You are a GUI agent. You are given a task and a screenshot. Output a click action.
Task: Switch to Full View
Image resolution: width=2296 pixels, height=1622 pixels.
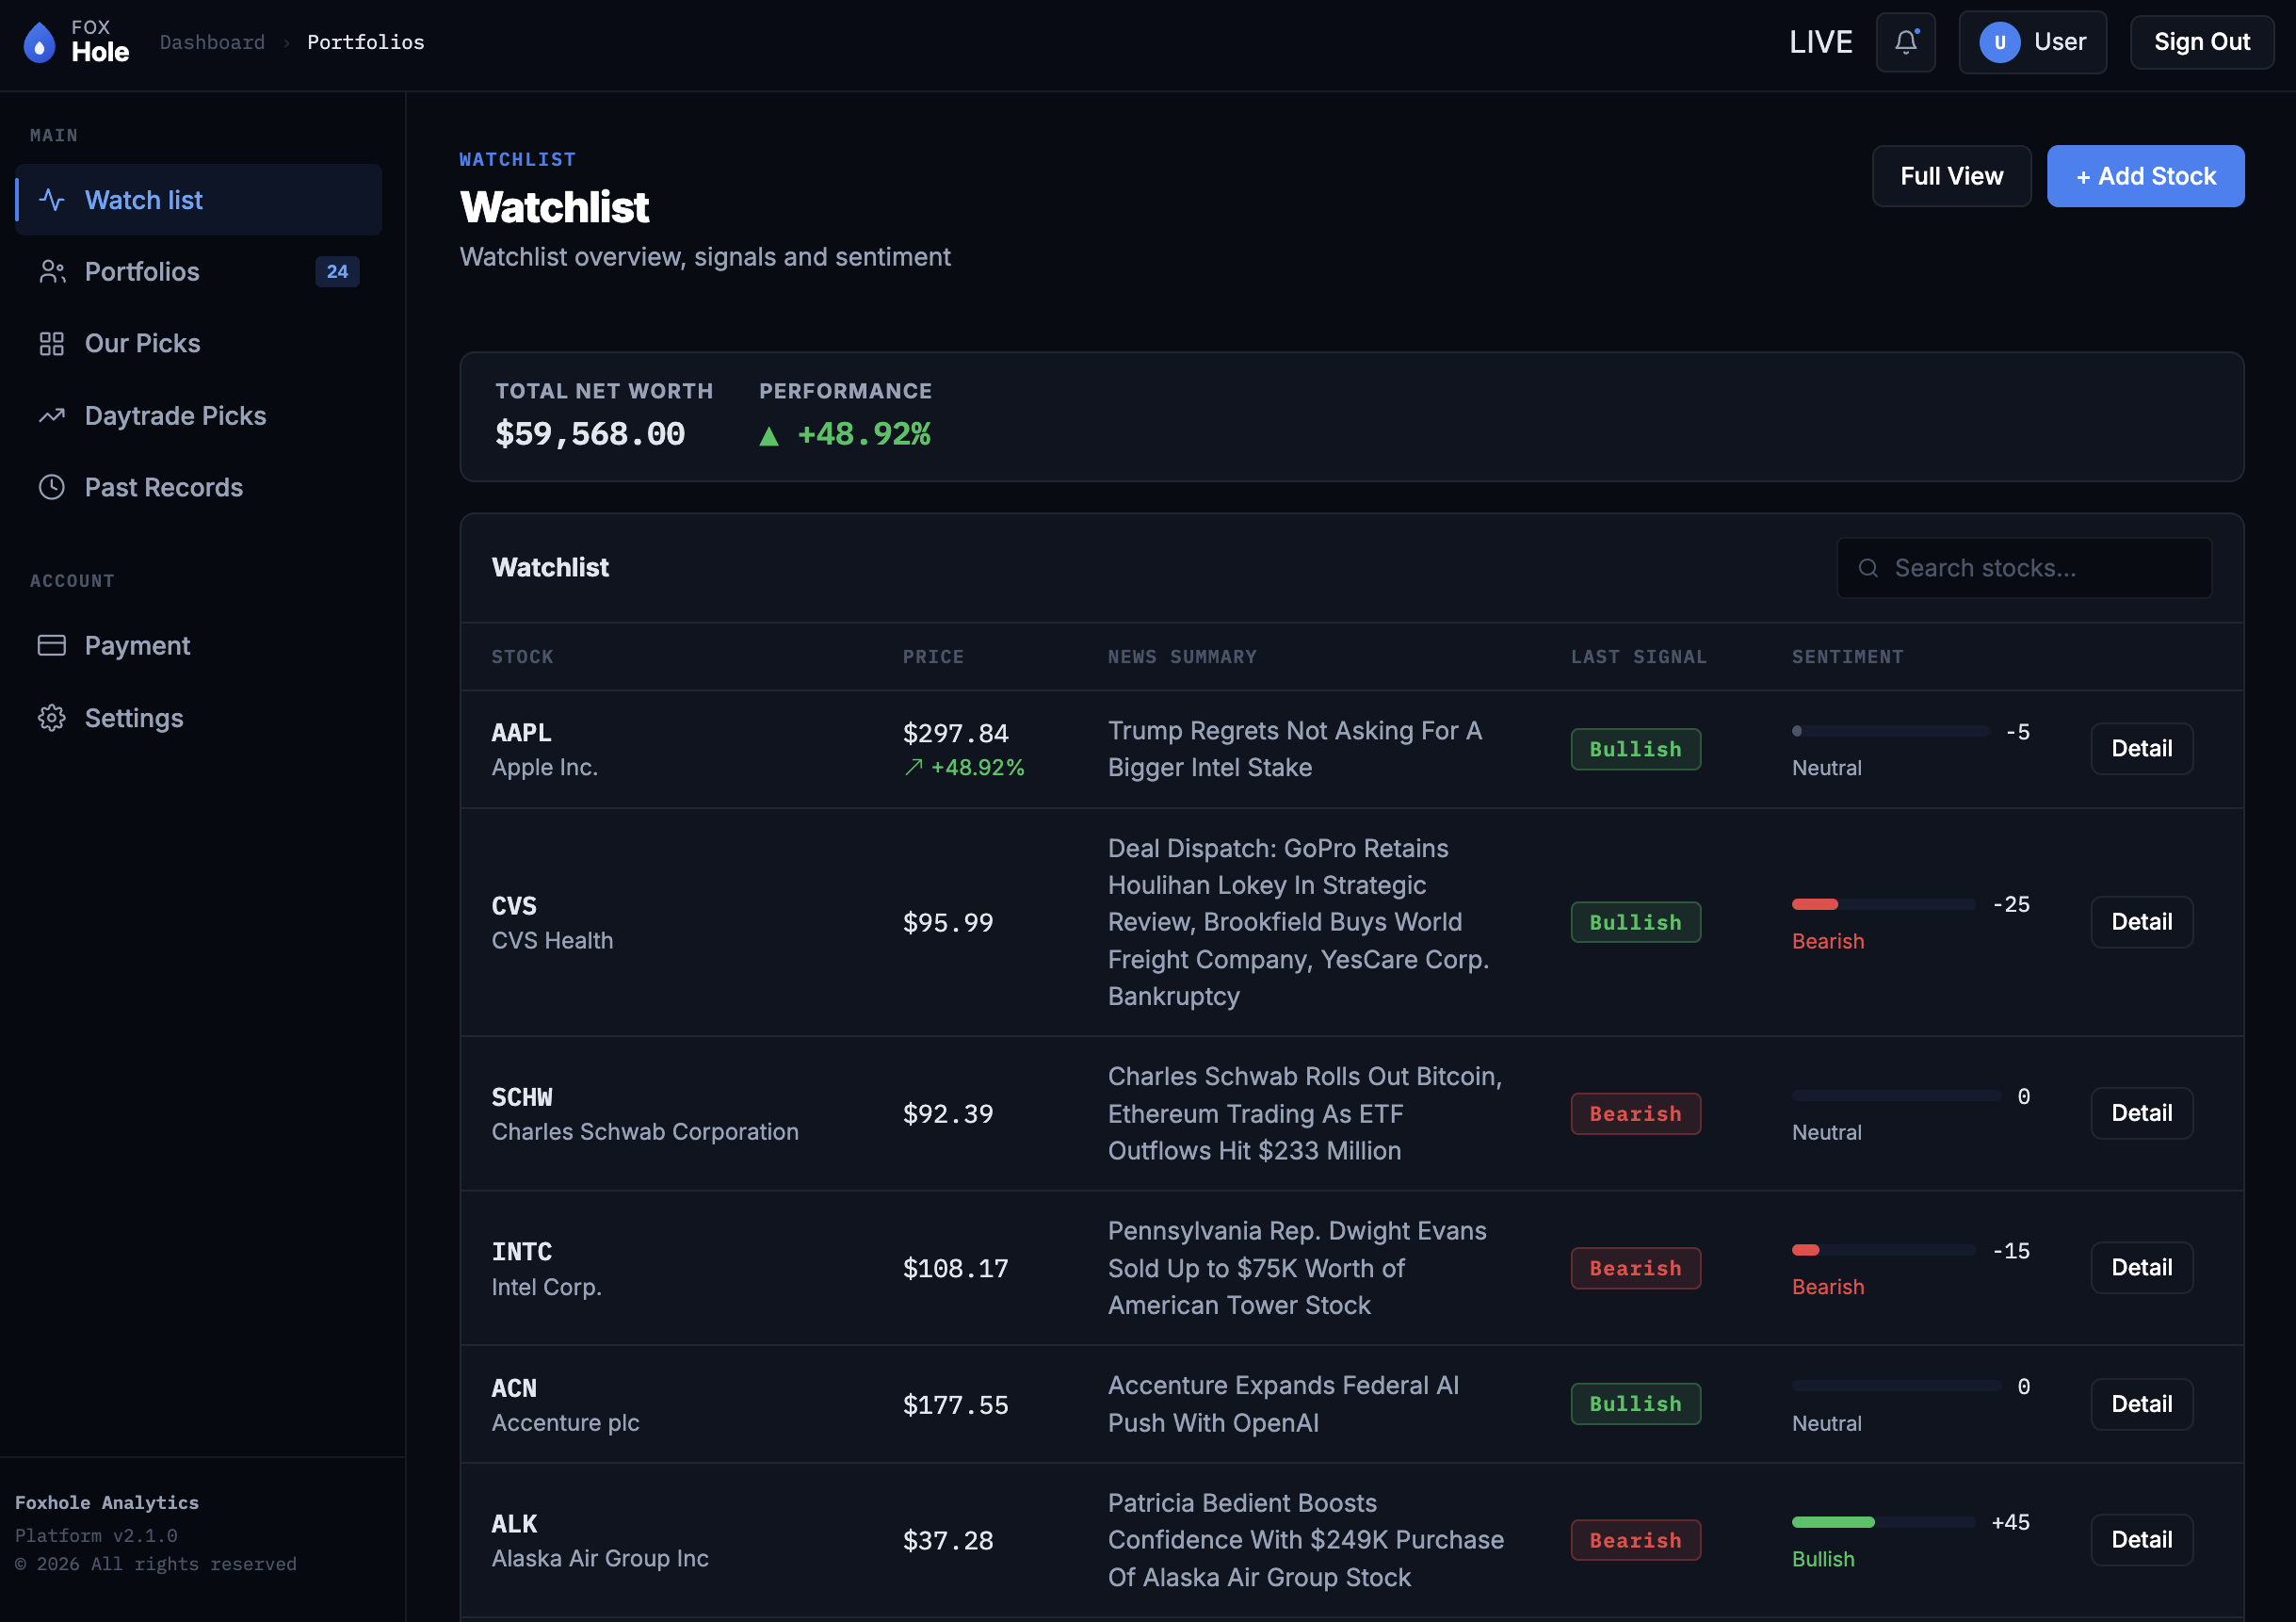[1951, 176]
